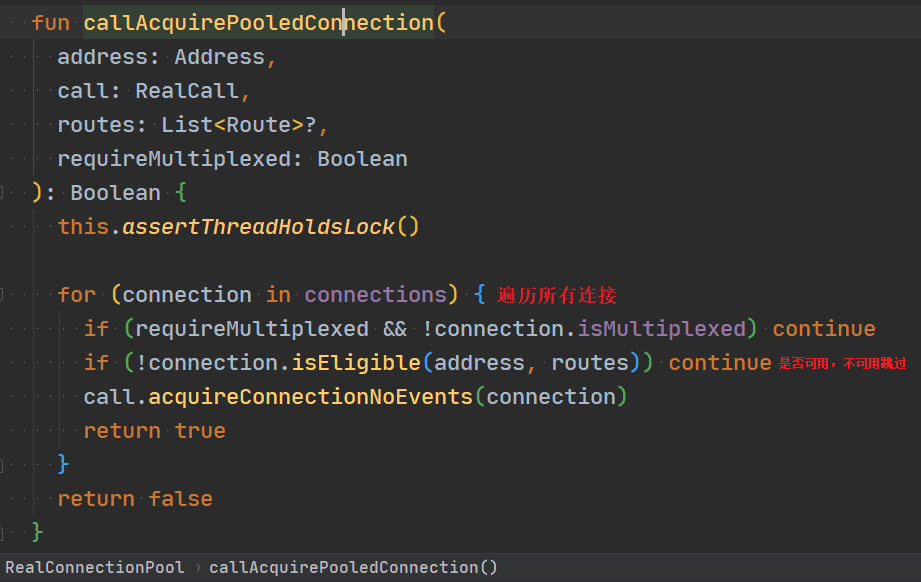
Task: Click the Address type reference
Action: [x=220, y=57]
